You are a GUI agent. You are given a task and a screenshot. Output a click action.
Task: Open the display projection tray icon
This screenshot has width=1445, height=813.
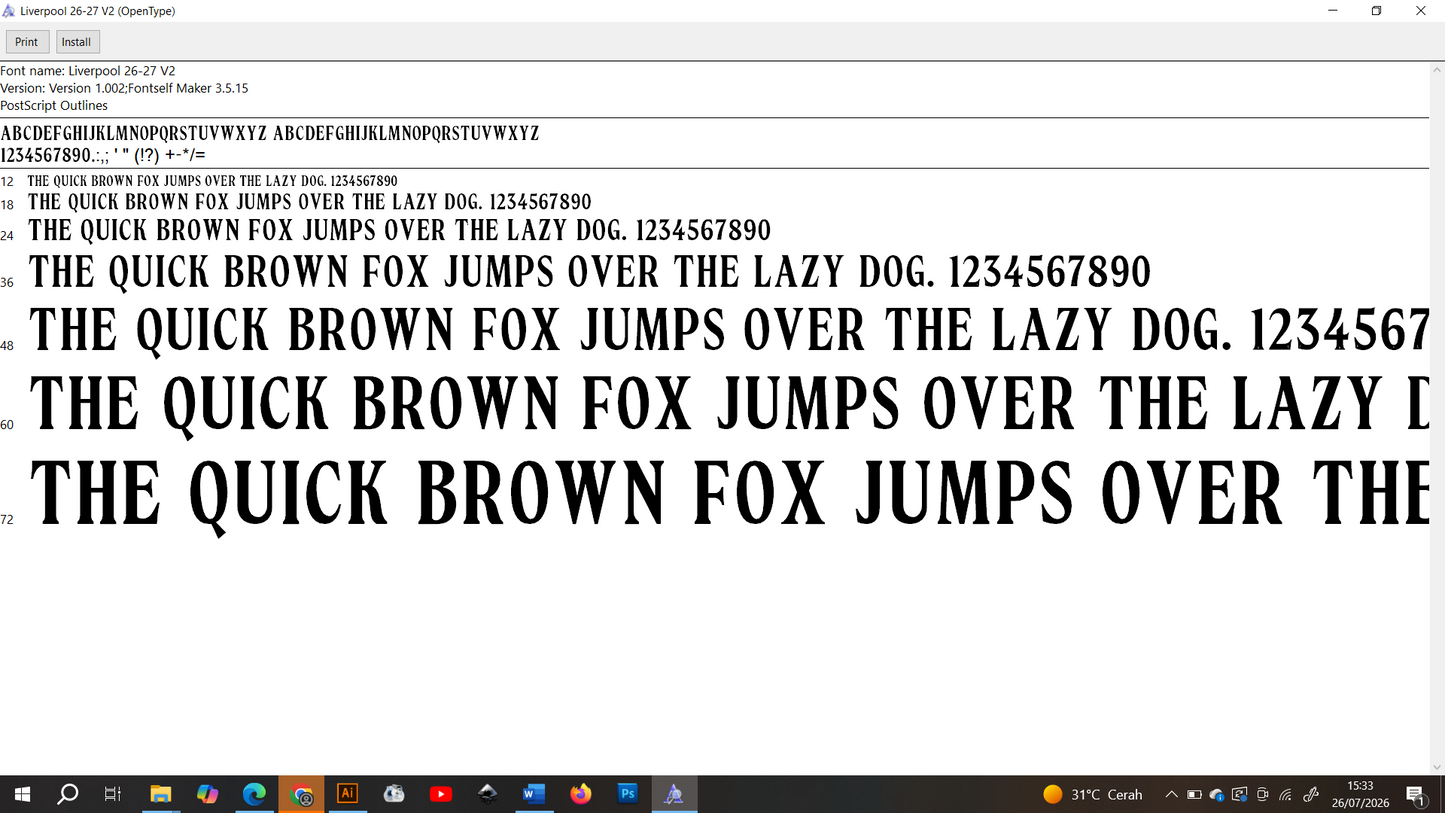(x=1240, y=794)
